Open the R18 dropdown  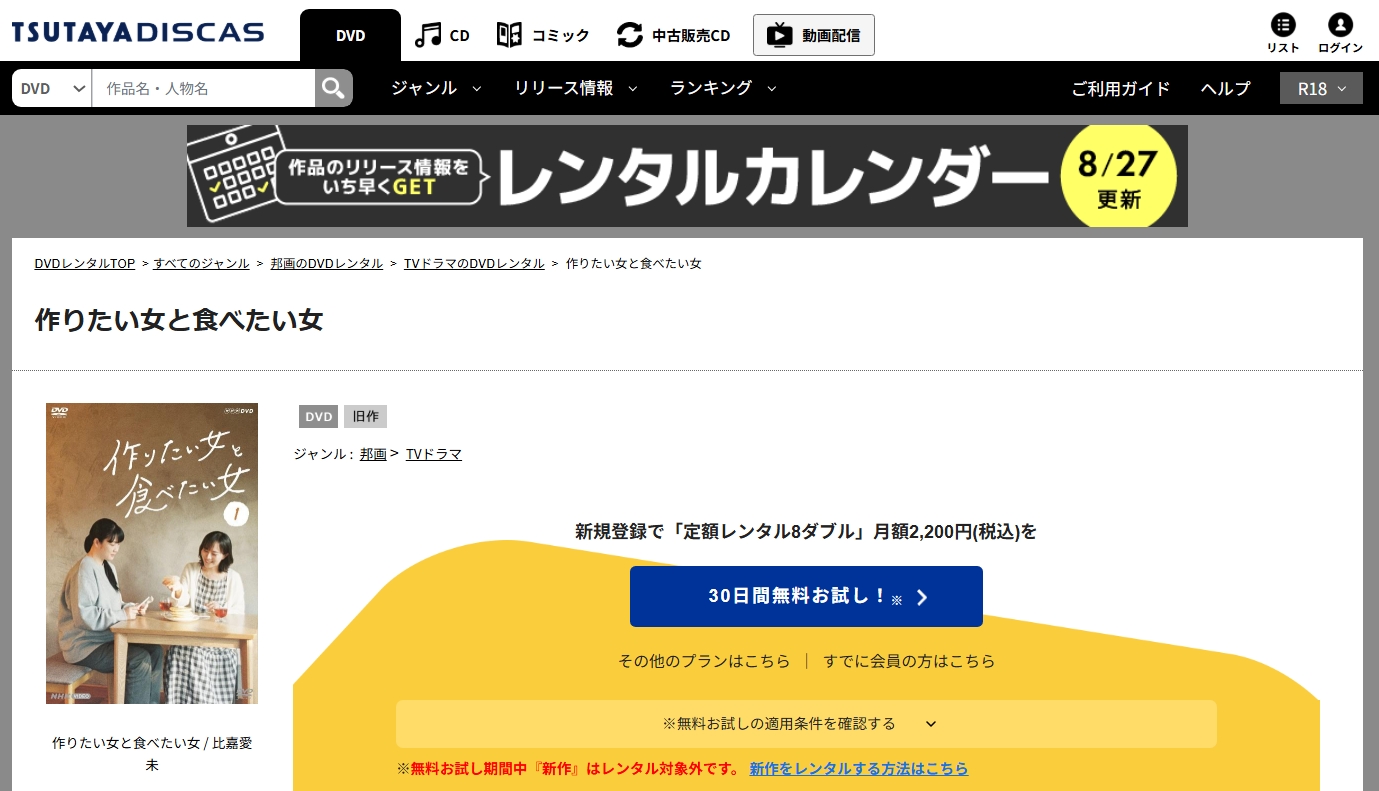click(1321, 88)
